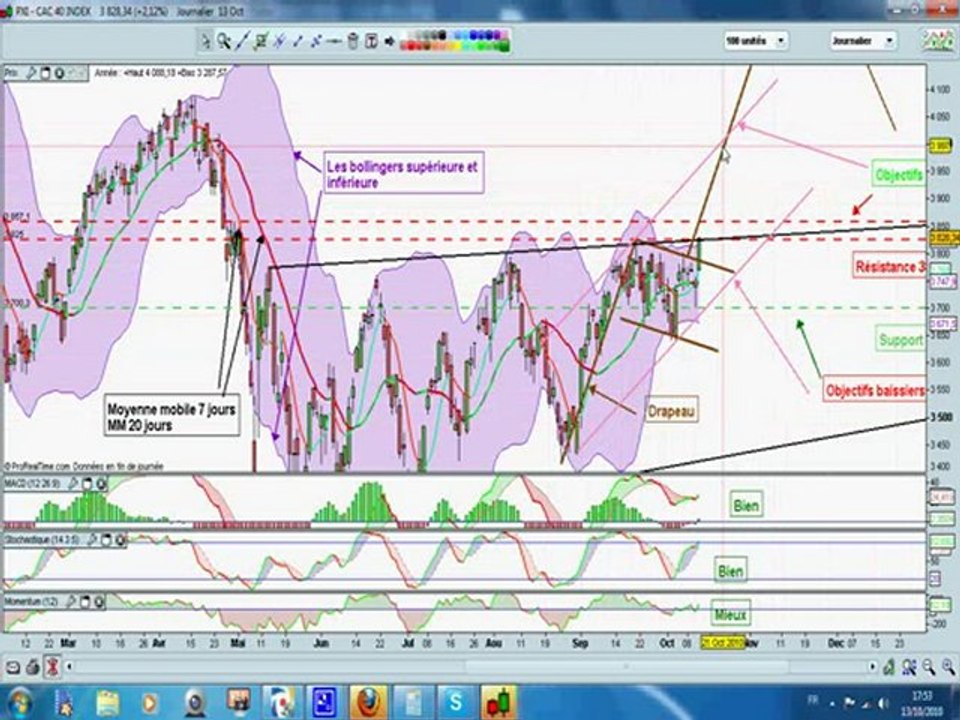Click the scrollbar left arrow
Image resolution: width=960 pixels, height=720 pixels.
[69, 667]
